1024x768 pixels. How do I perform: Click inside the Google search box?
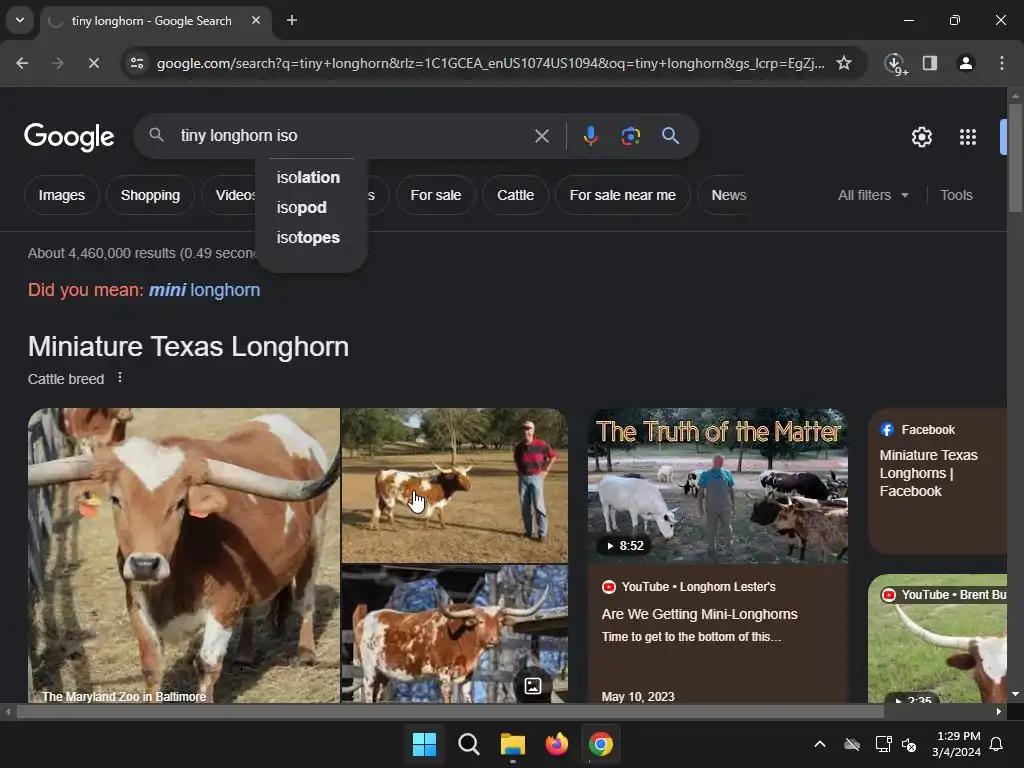pos(353,136)
